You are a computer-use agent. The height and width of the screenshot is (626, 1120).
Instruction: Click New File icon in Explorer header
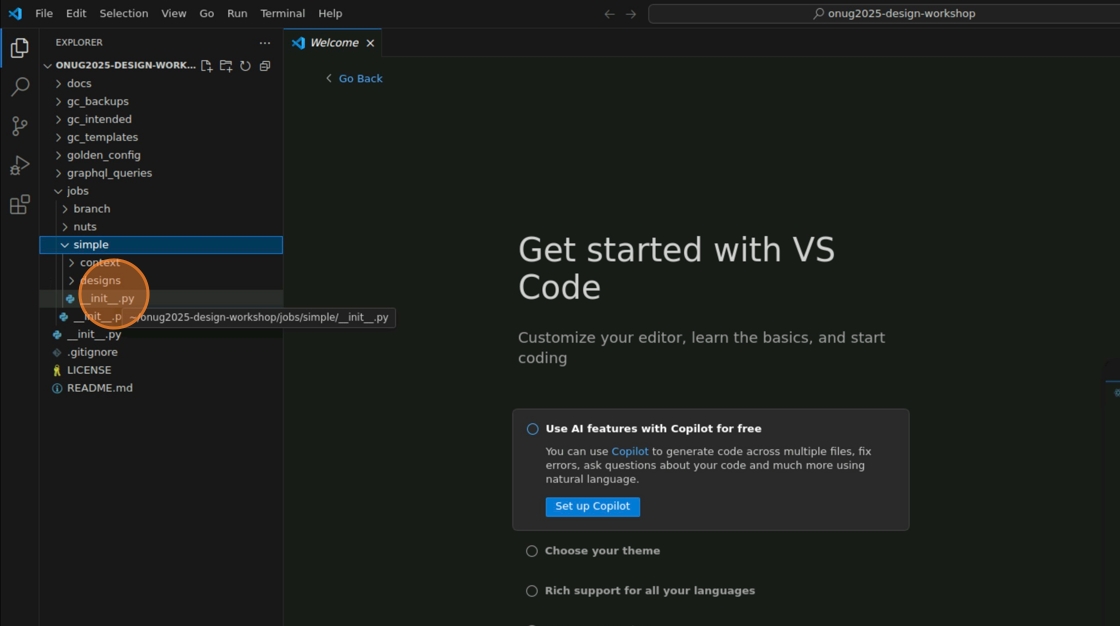[206, 66]
